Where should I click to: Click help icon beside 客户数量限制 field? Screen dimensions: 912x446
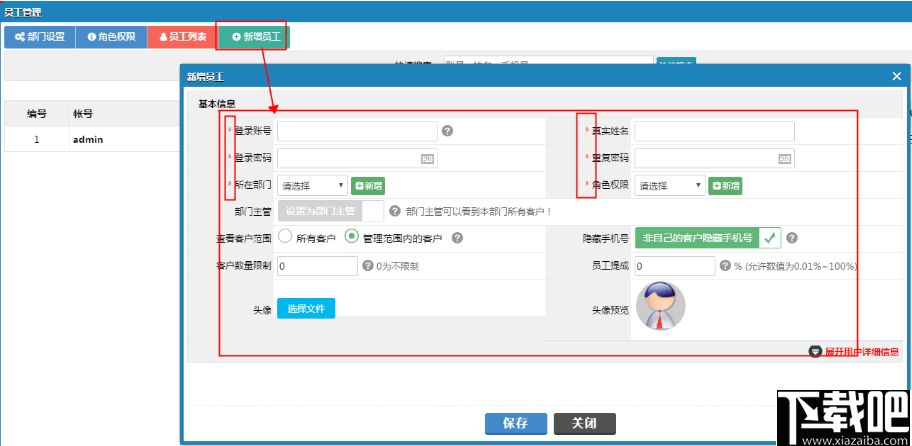coord(368,266)
